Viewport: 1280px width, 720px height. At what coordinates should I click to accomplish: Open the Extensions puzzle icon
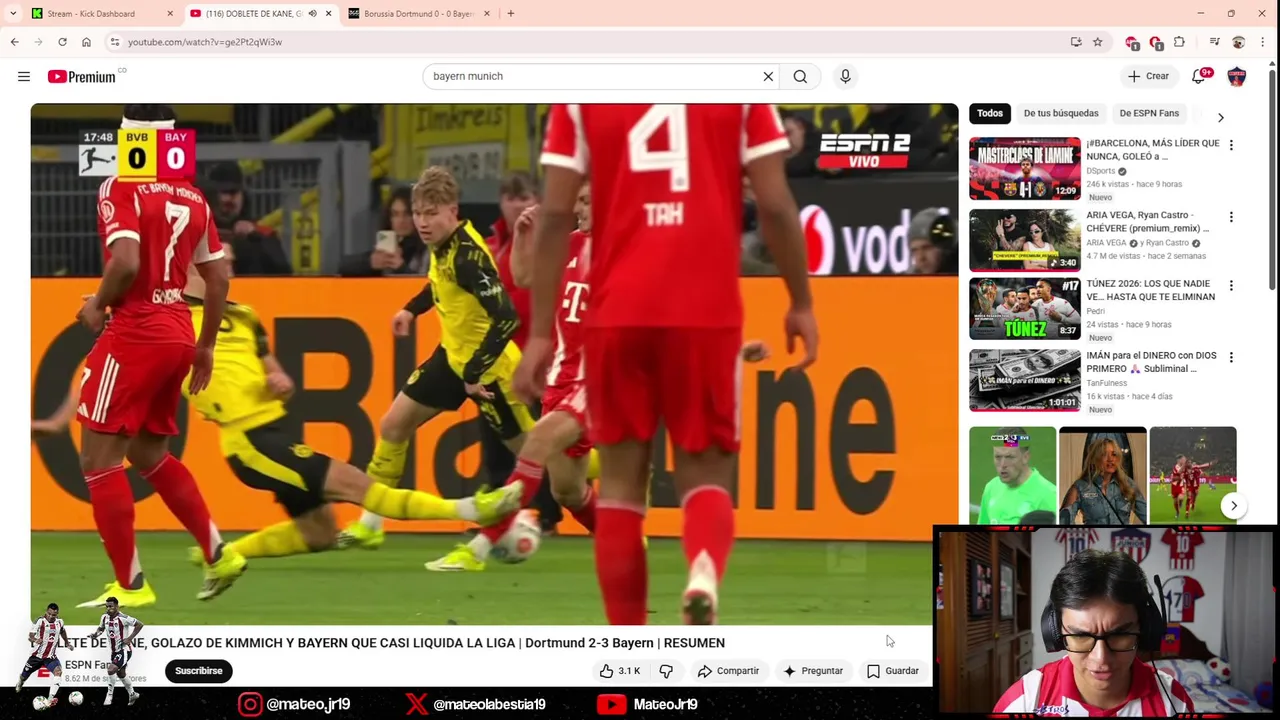click(1180, 42)
